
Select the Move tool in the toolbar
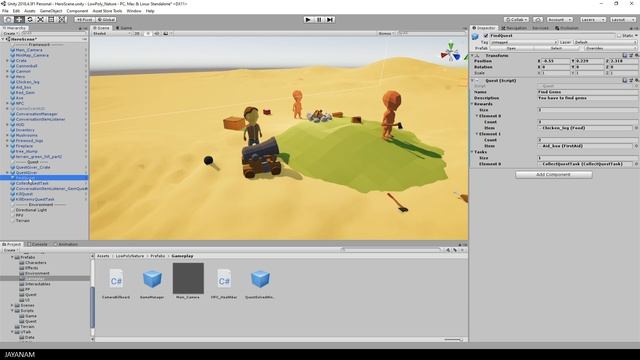(19, 20)
